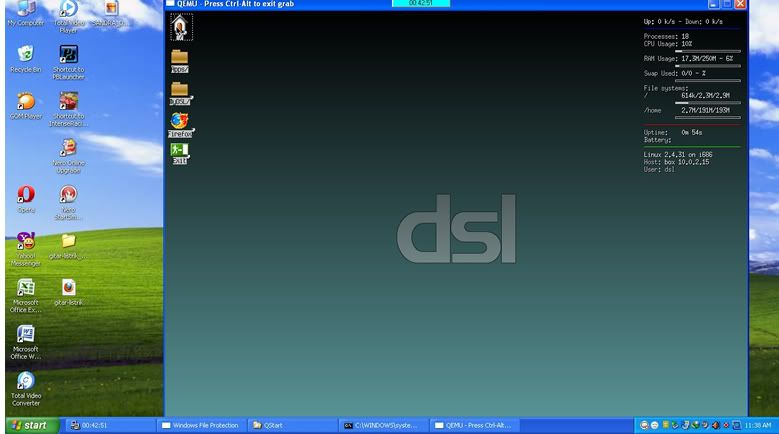Click the 'Processes: 18' text
This screenshot has width=779, height=434.
pyautogui.click(x=666, y=36)
